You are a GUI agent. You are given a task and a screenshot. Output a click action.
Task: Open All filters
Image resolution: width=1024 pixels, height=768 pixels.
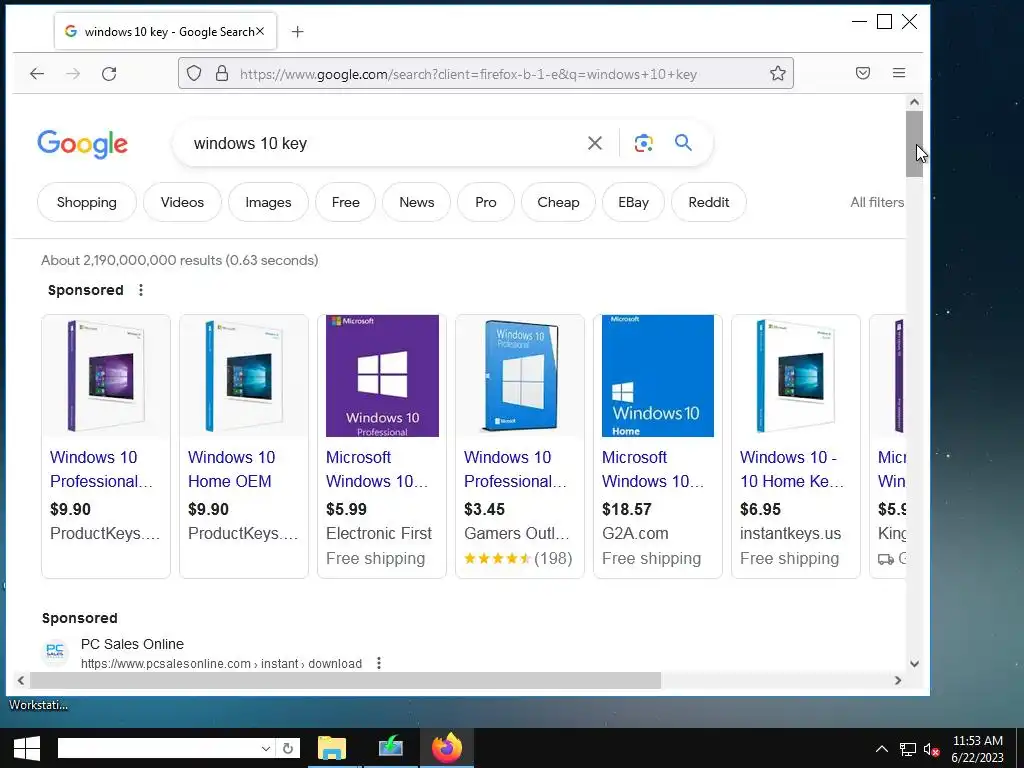tap(877, 202)
